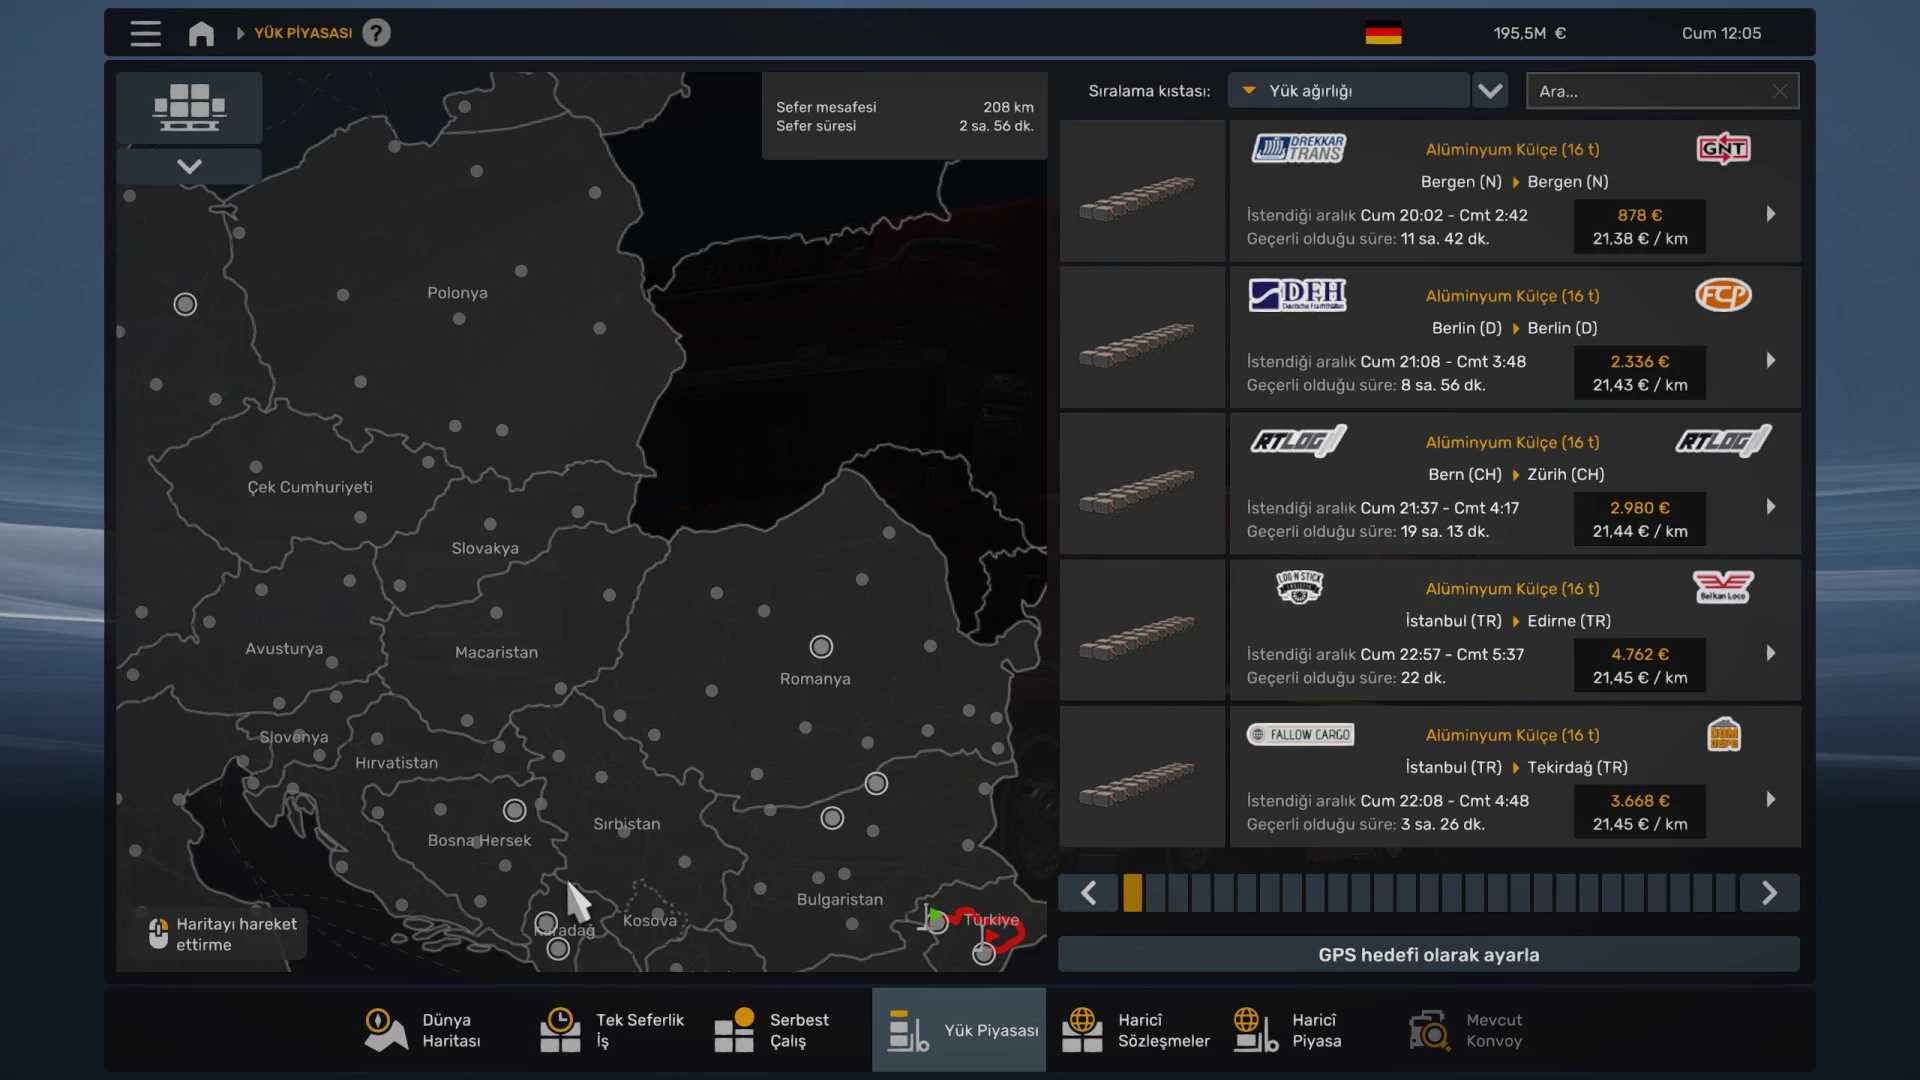Viewport: 1920px width, 1080px height.
Task: Expand the Bergen to Bergen job arrow
Action: coord(1770,214)
